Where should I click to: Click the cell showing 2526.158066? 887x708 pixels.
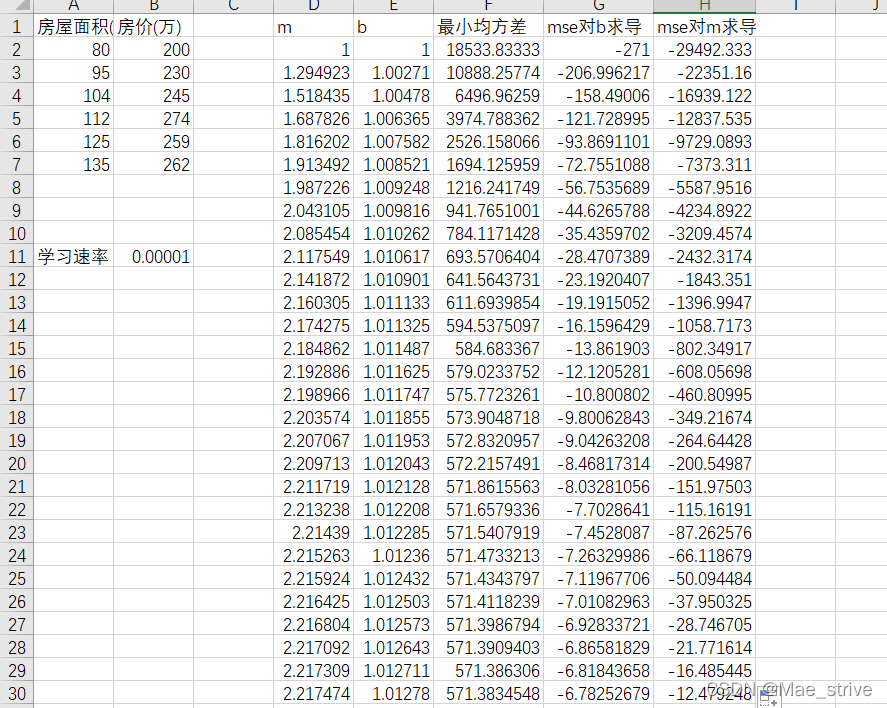[x=489, y=142]
